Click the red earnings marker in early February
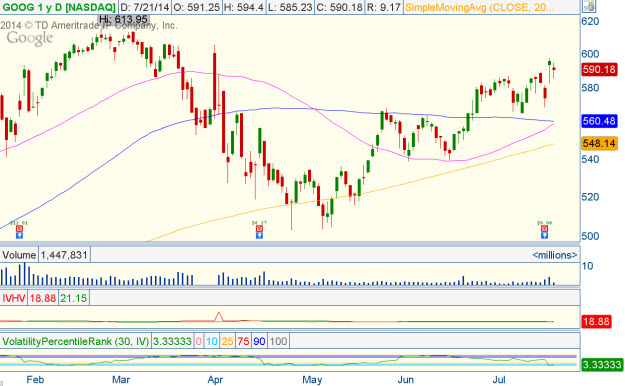 (x=19, y=228)
